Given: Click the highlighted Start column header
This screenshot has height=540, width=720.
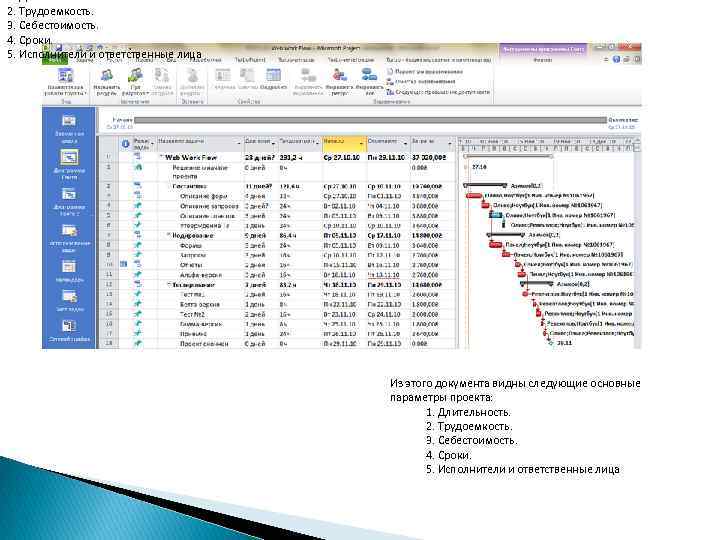Looking at the screenshot, I should [x=344, y=144].
